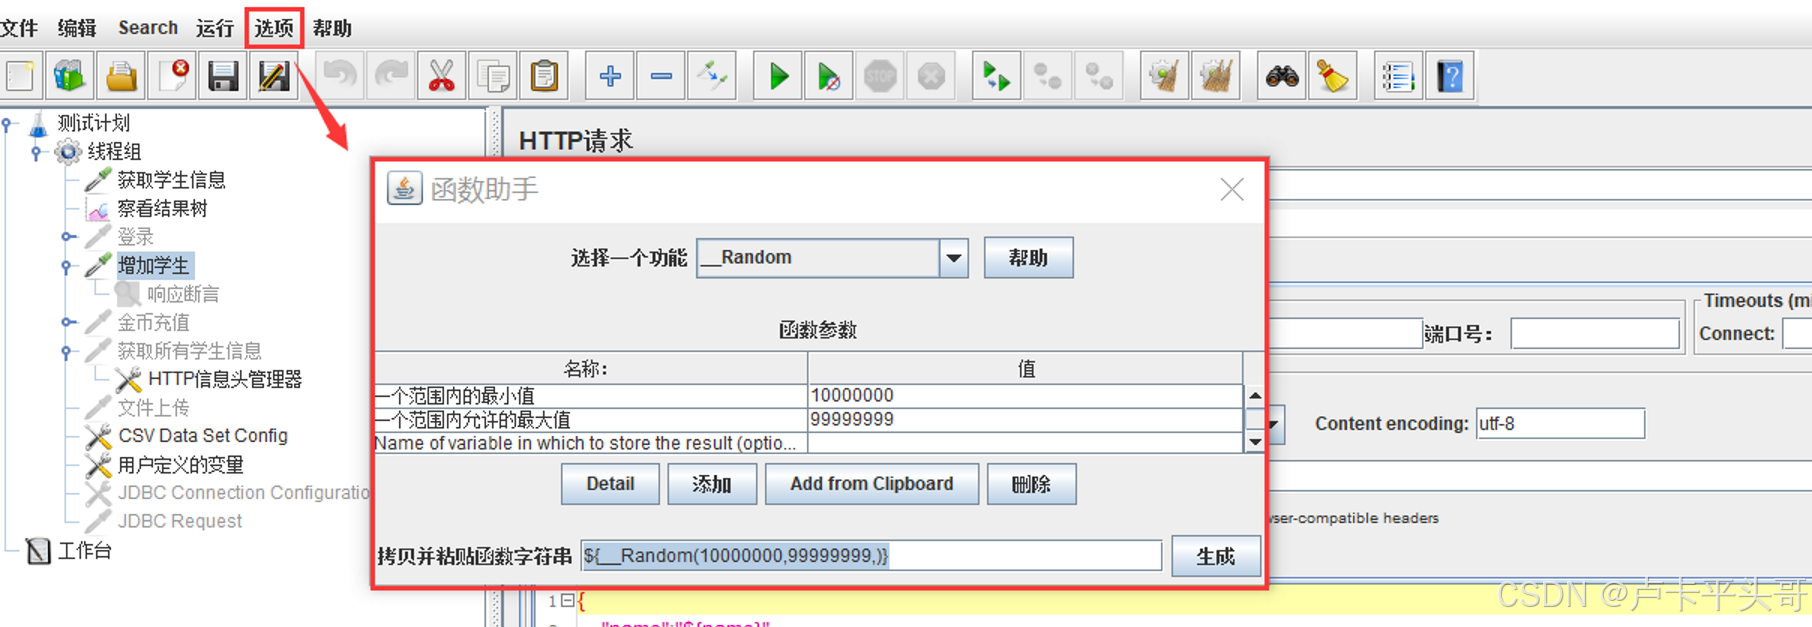The height and width of the screenshot is (627, 1812).
Task: Click the Remote Shutdown All icon
Action: coord(1098,76)
